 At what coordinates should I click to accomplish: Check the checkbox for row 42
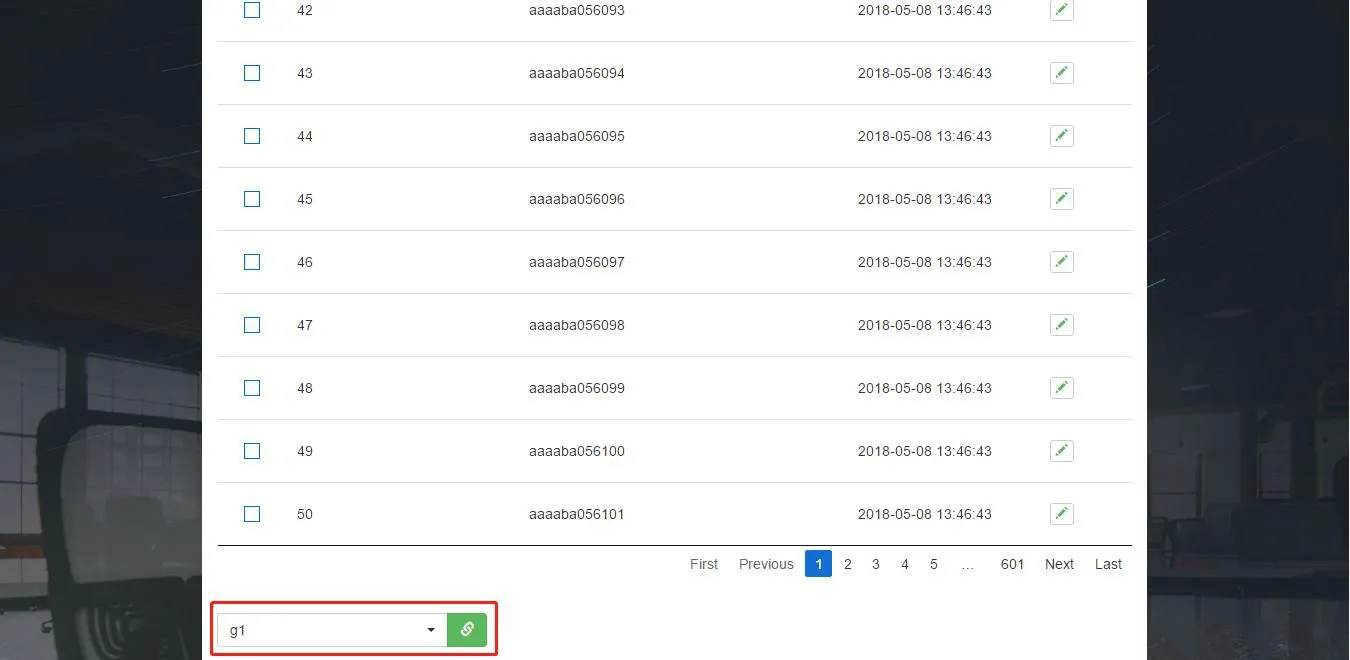(x=251, y=10)
